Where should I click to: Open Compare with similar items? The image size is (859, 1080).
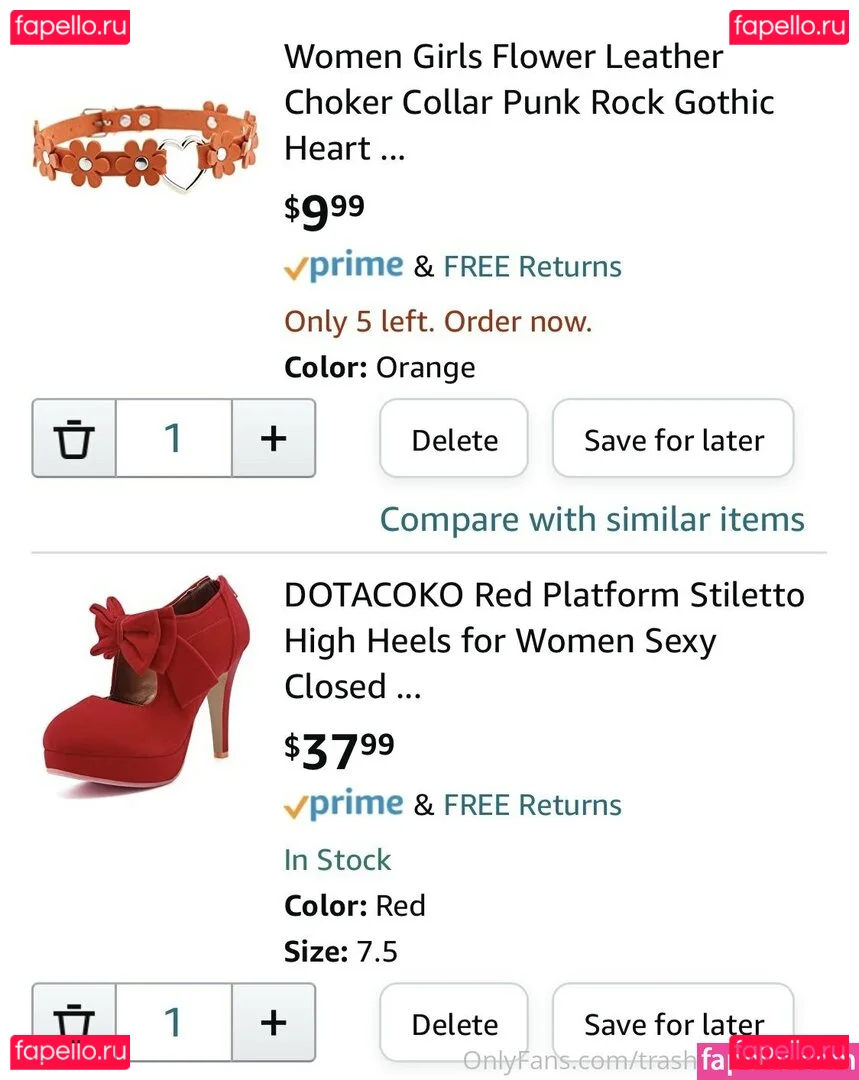pos(592,519)
